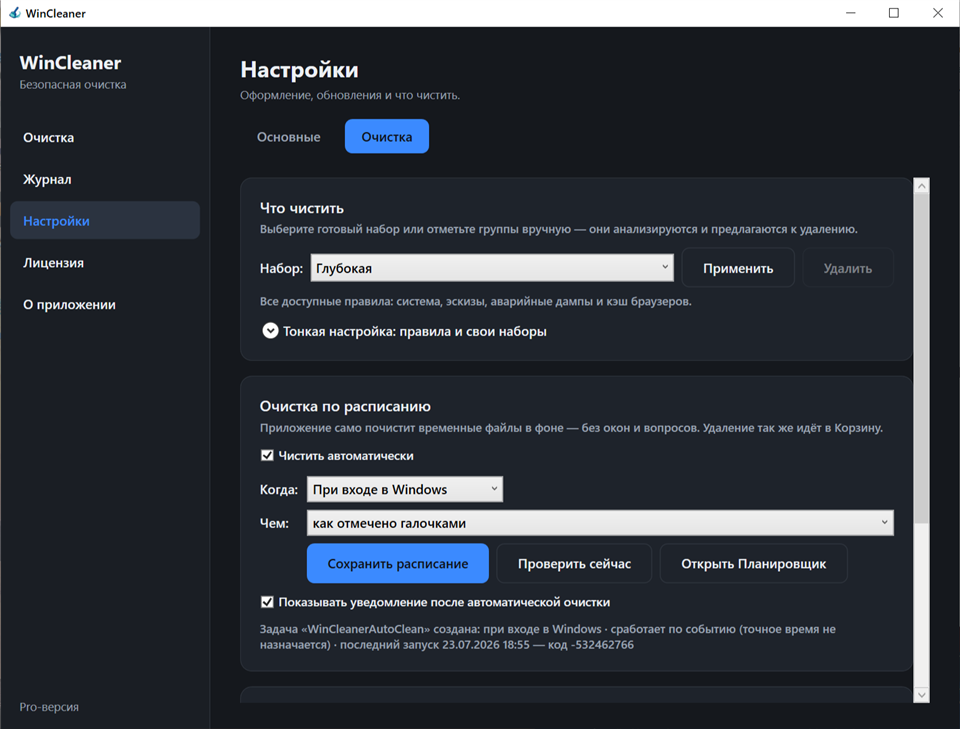
Task: Click the Что чистить heading
Action: tap(302, 208)
